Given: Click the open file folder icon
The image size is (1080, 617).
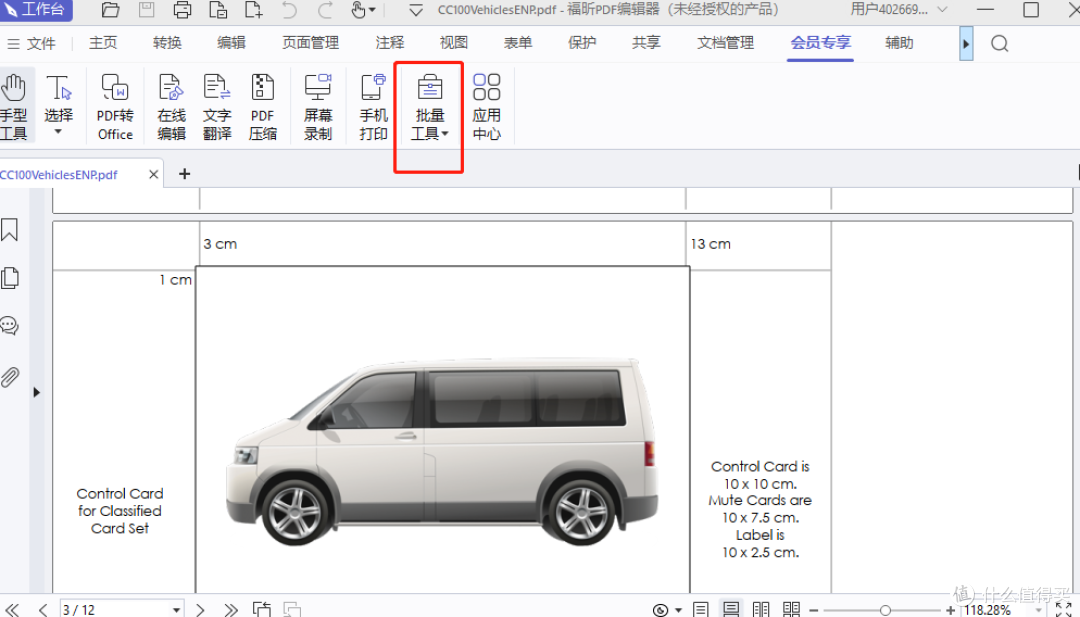Looking at the screenshot, I should tap(110, 10).
